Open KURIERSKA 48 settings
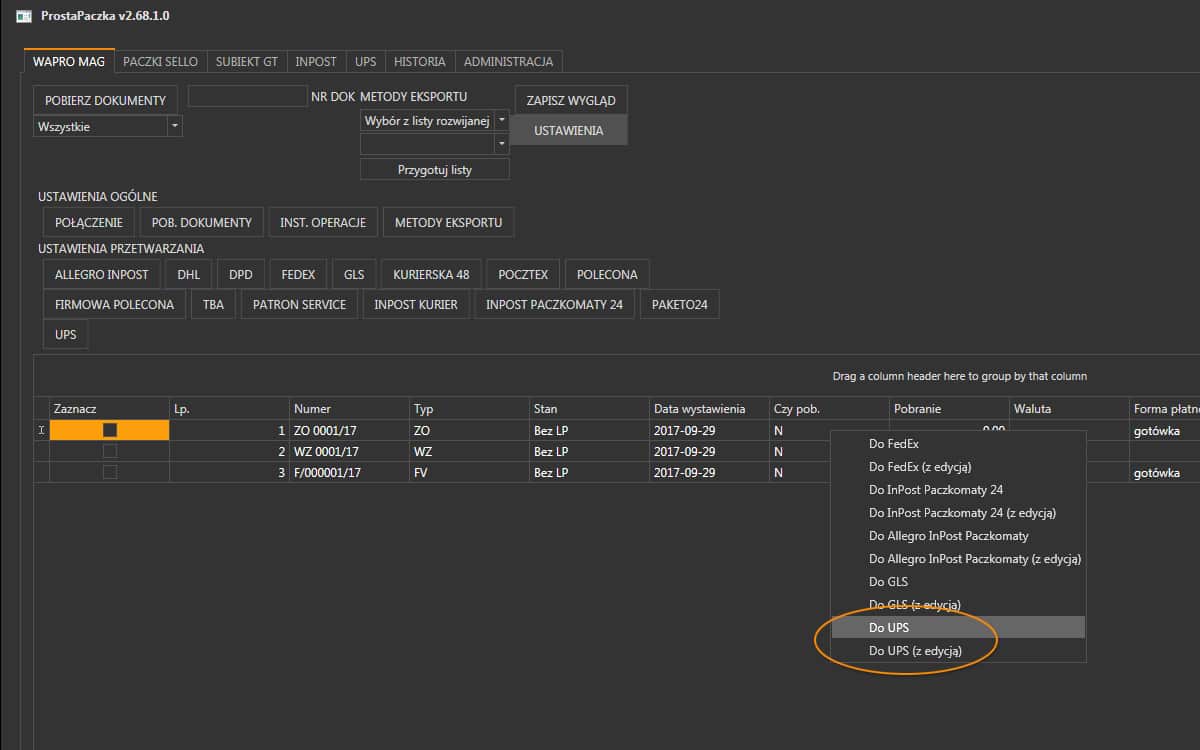The height and width of the screenshot is (750, 1200). pyautogui.click(x=431, y=274)
